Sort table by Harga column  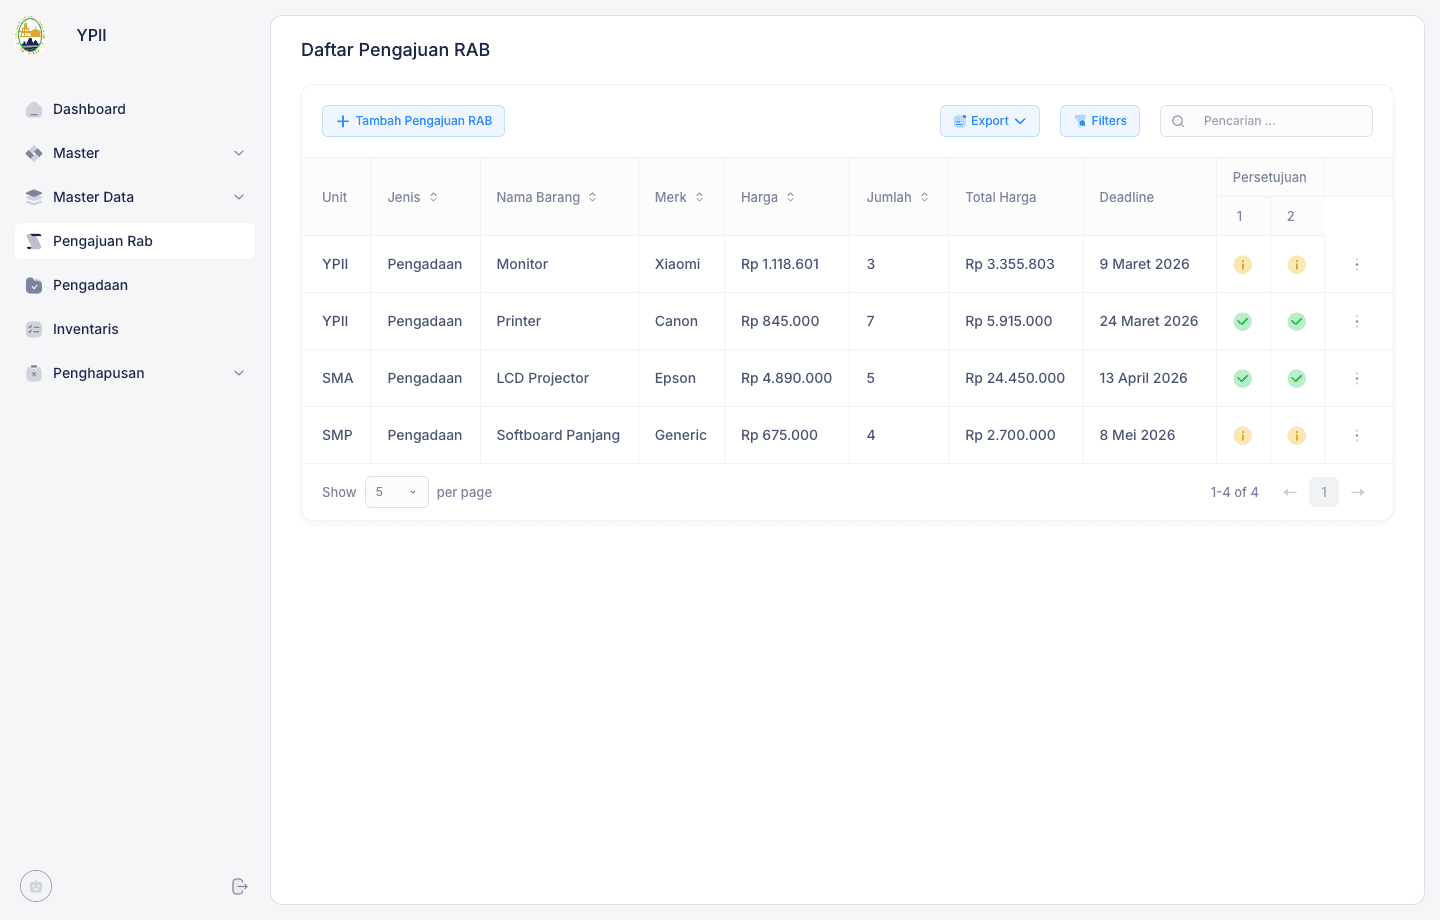click(768, 197)
